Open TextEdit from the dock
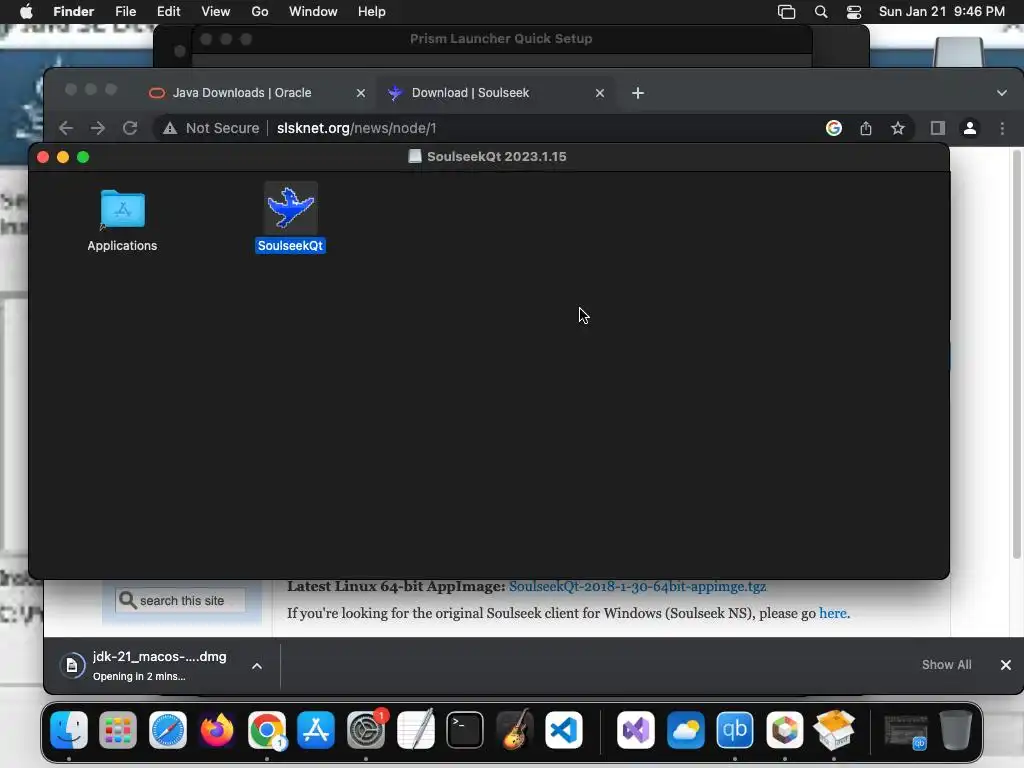Screen dimensions: 1024x768 click(415, 730)
